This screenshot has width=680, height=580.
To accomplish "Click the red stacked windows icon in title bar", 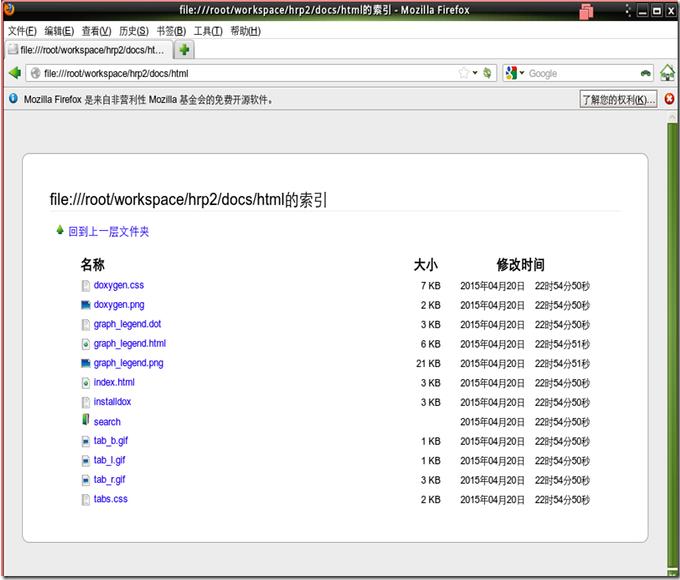I will point(586,11).
